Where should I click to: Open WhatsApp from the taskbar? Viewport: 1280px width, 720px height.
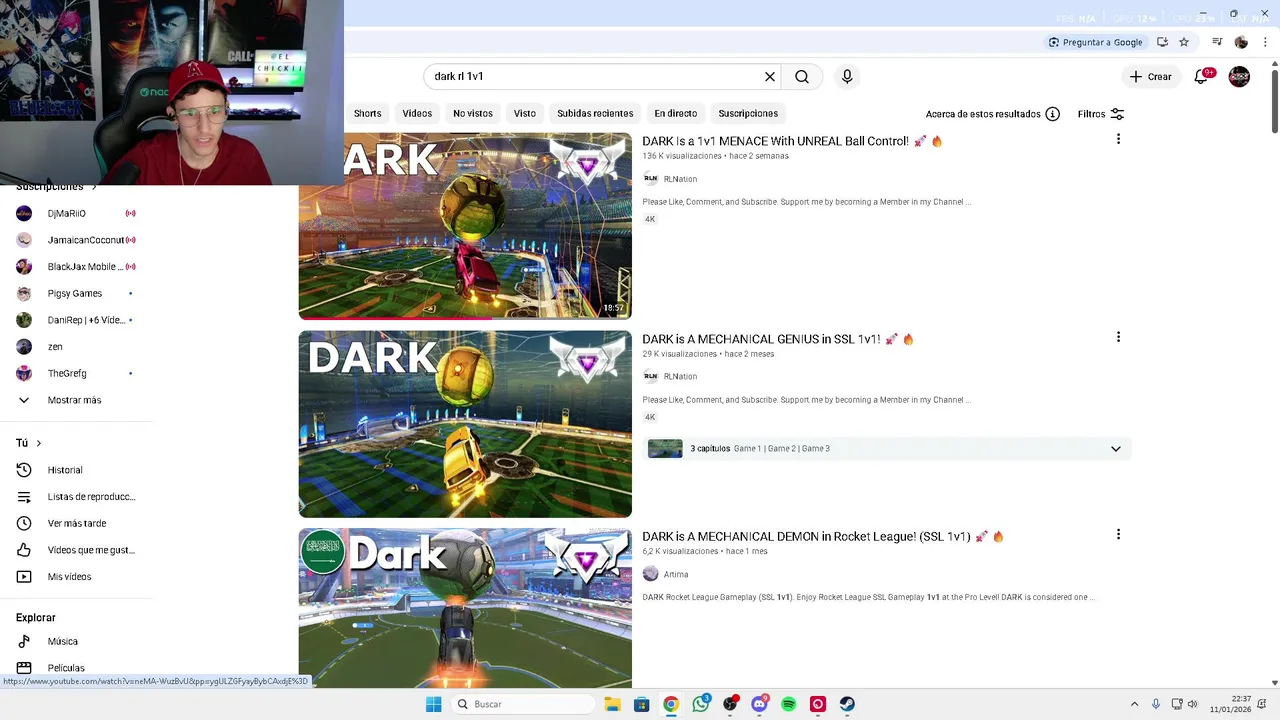click(701, 704)
